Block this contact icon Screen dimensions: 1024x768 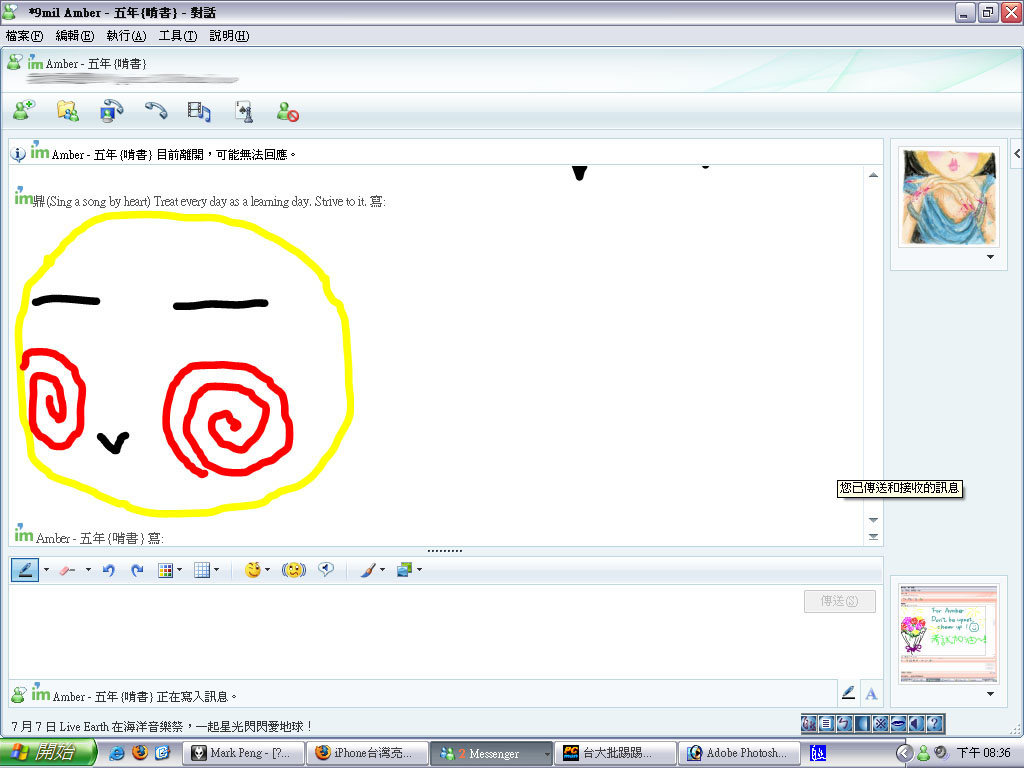point(287,112)
